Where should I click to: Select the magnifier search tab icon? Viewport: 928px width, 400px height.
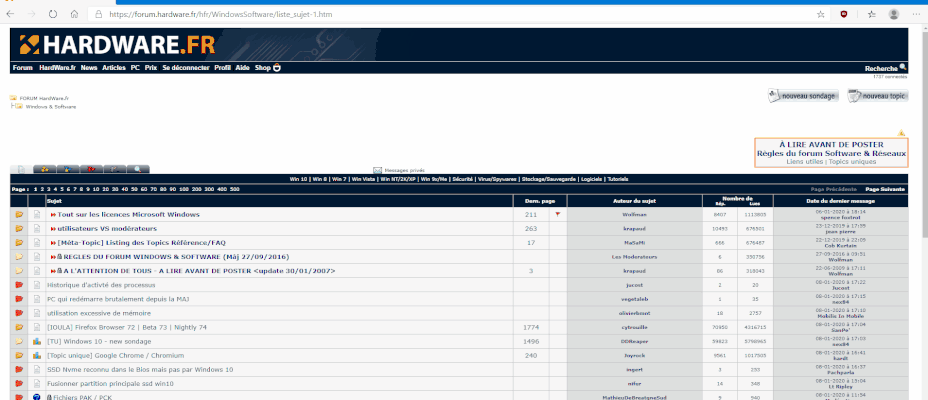click(138, 169)
